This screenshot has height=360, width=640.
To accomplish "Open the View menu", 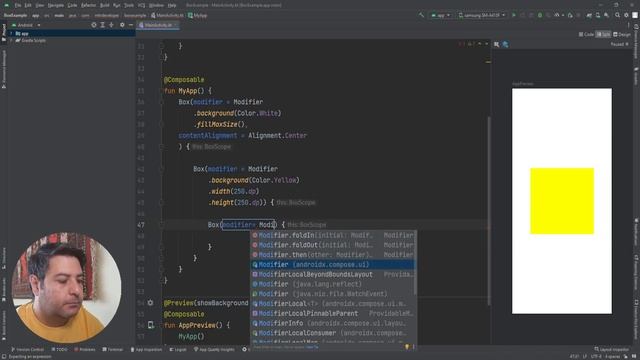I will click(40, 5).
